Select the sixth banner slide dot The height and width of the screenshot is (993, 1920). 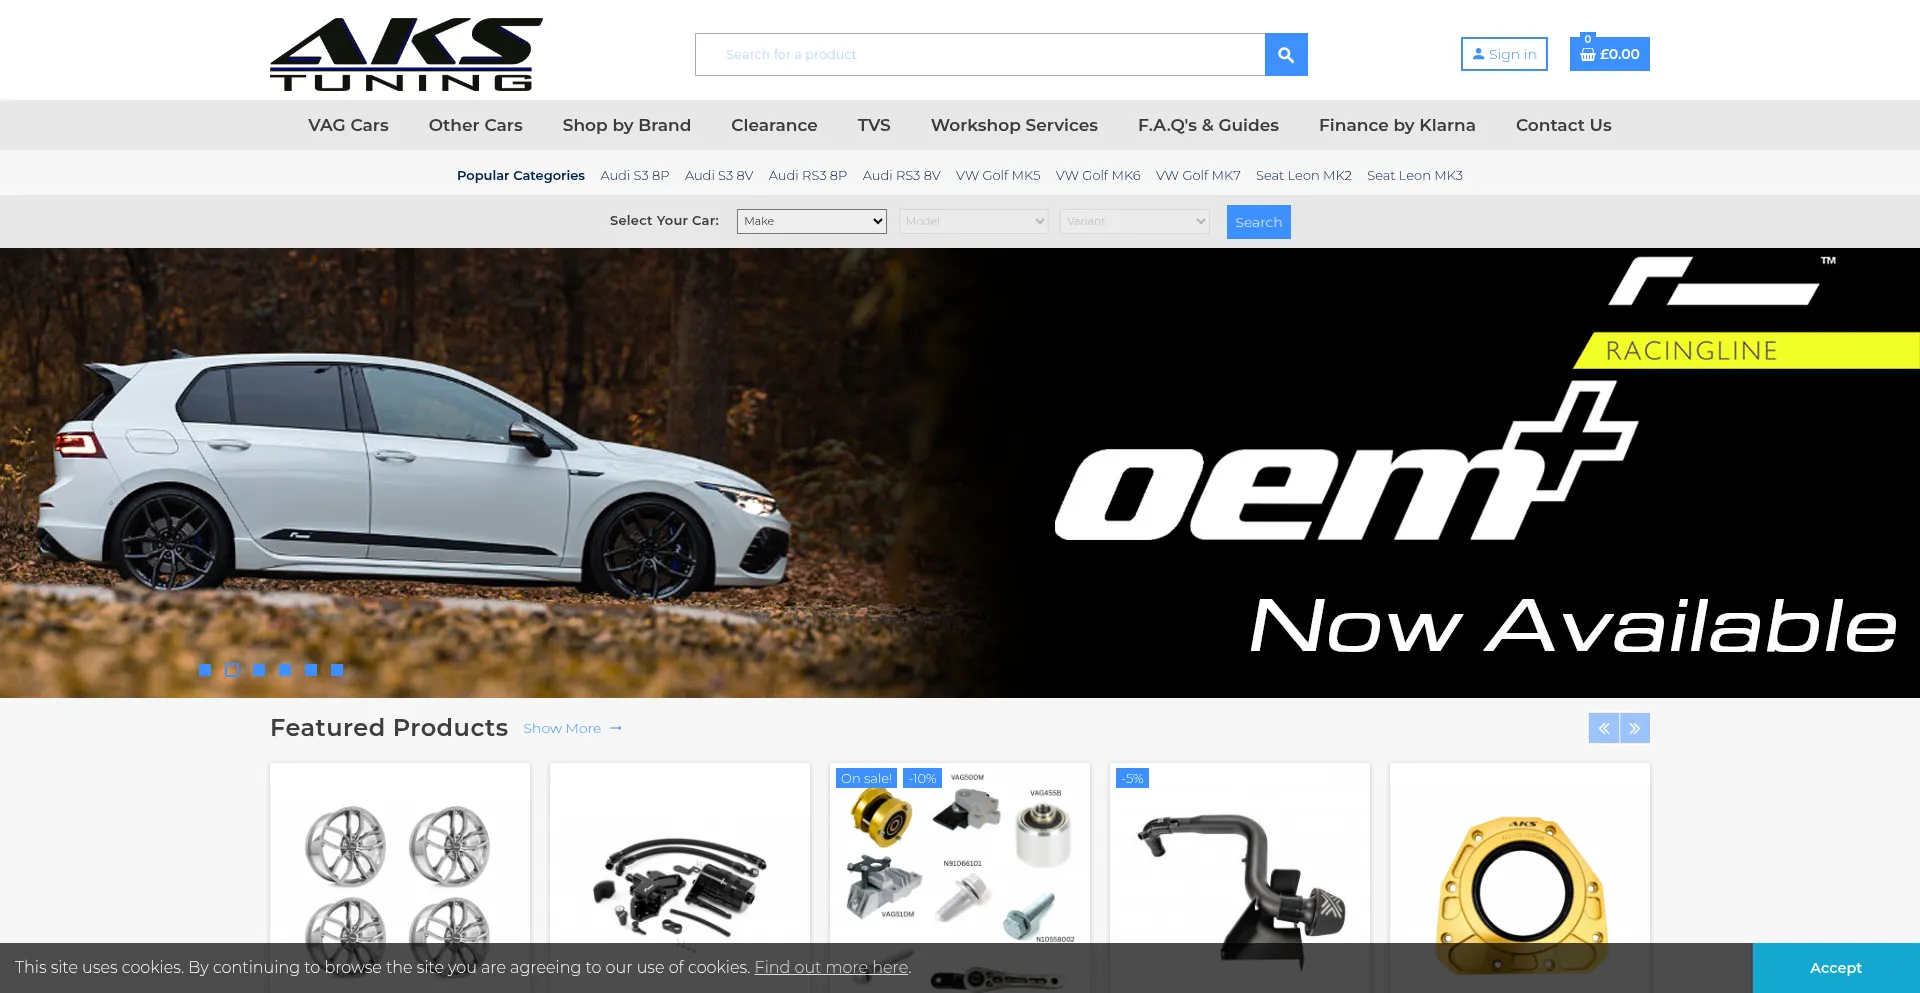click(337, 670)
